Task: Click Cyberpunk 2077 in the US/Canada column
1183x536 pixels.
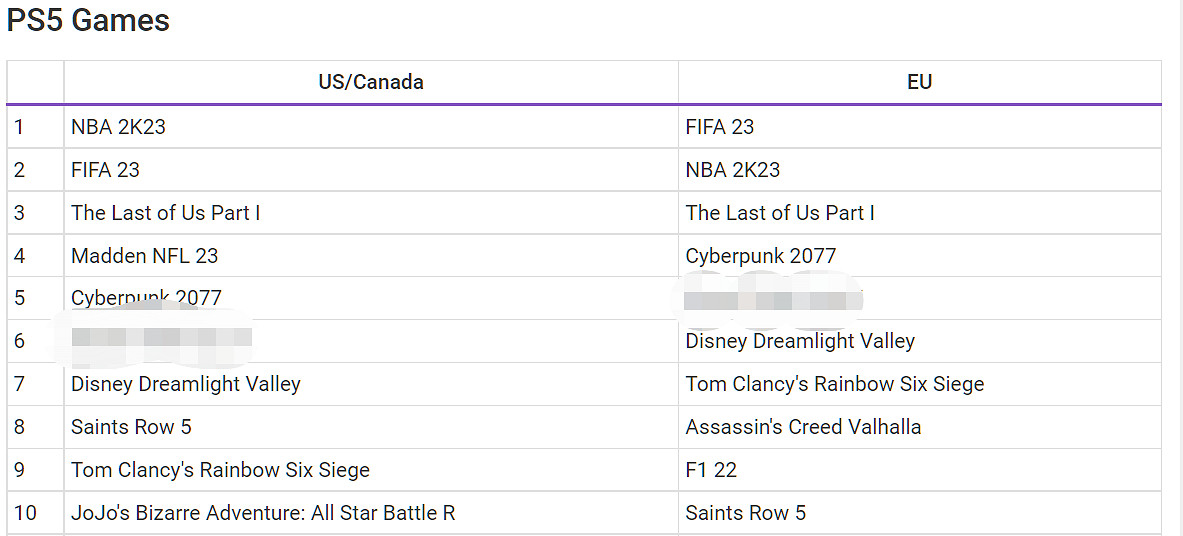Action: (146, 297)
